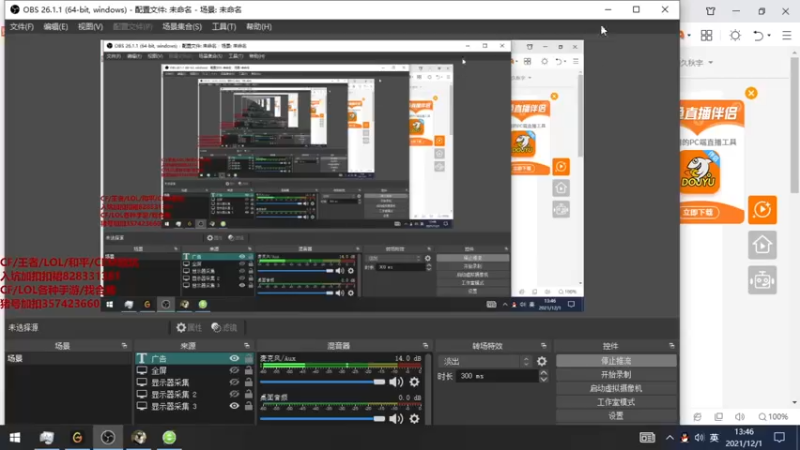Image resolution: width=800 pixels, height=450 pixels.
Task: Open transition properties gear next to 淡出
Action: pyautogui.click(x=542, y=361)
